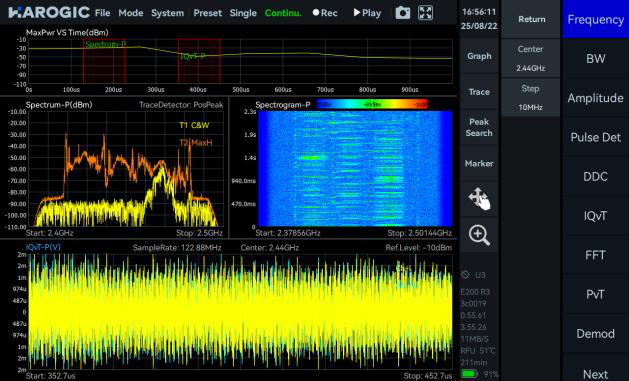Click the spectrum Start: 2.4GHz label

(49, 233)
